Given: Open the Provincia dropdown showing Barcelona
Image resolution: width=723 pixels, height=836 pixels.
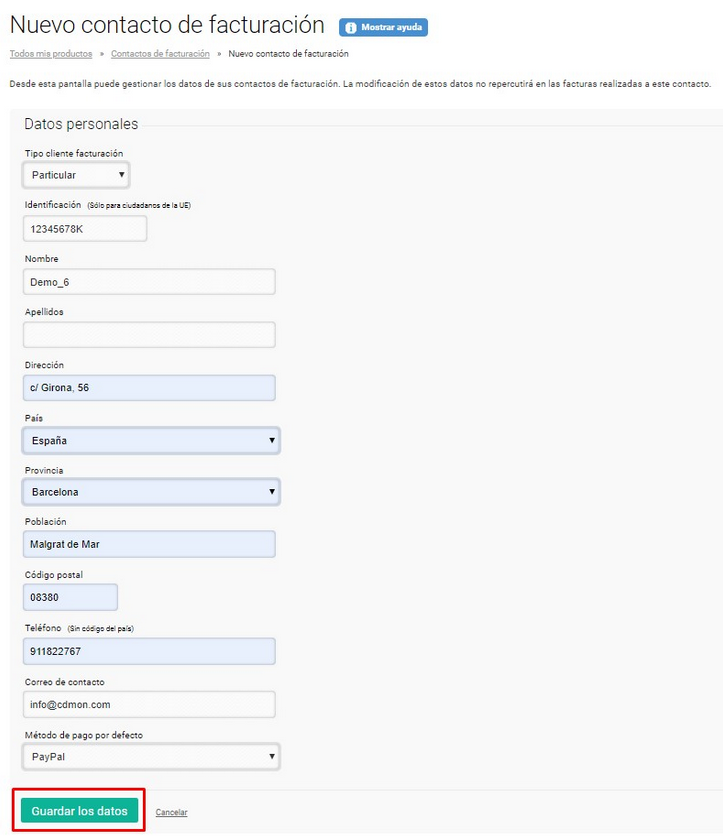Looking at the screenshot, I should [151, 492].
